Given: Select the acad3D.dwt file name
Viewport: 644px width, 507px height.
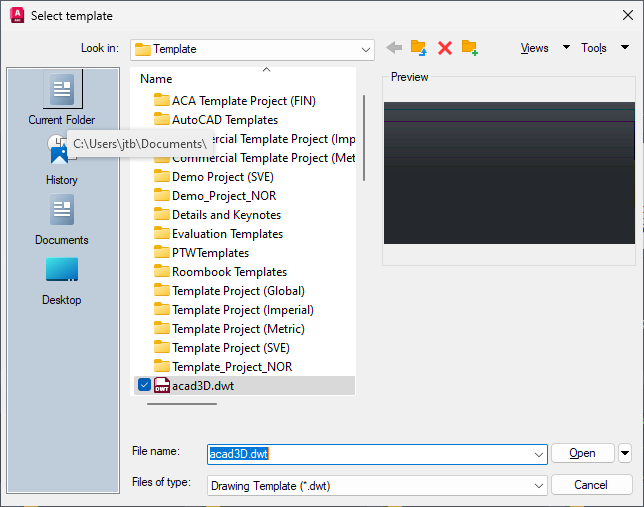Looking at the screenshot, I should coord(203,386).
